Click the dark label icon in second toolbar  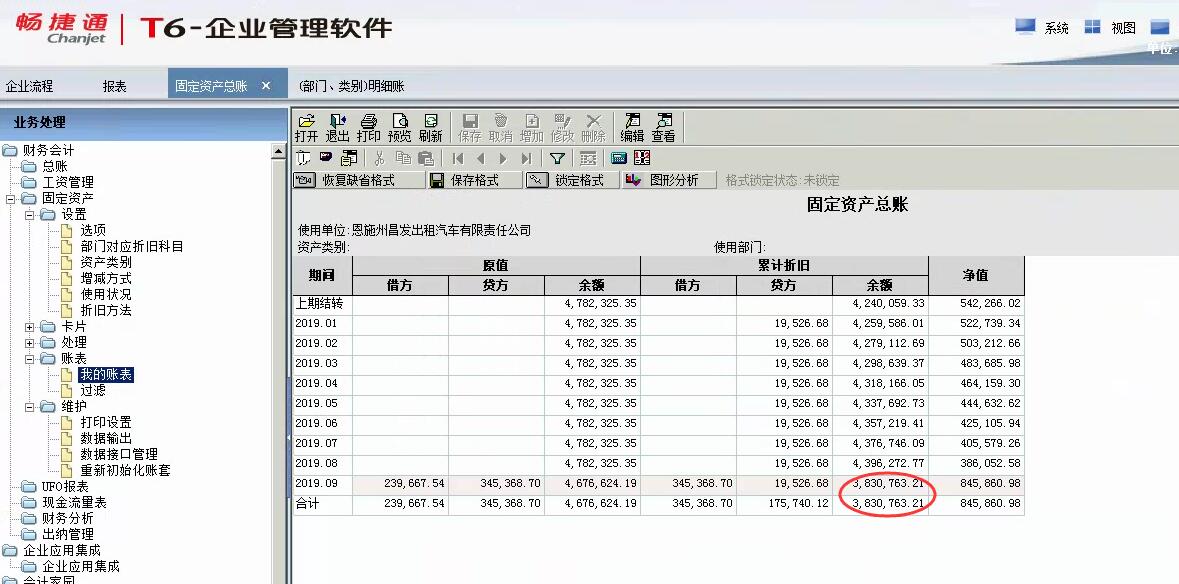(x=326, y=157)
